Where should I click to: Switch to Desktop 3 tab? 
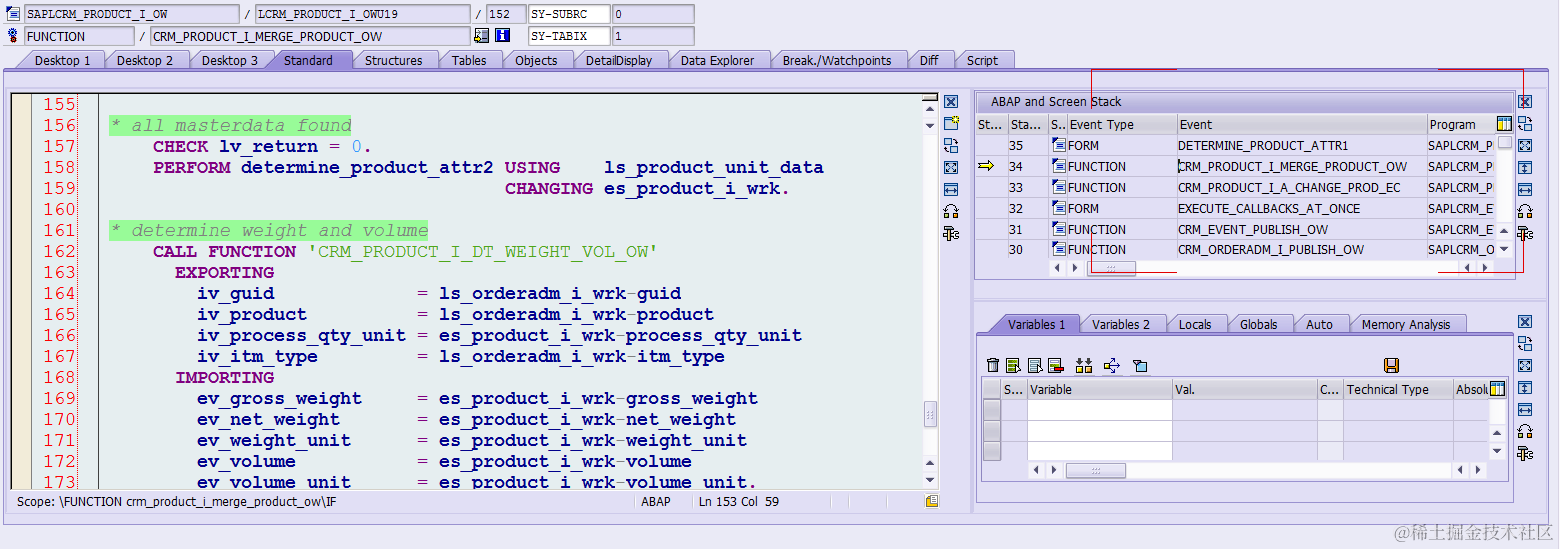pyautogui.click(x=230, y=60)
